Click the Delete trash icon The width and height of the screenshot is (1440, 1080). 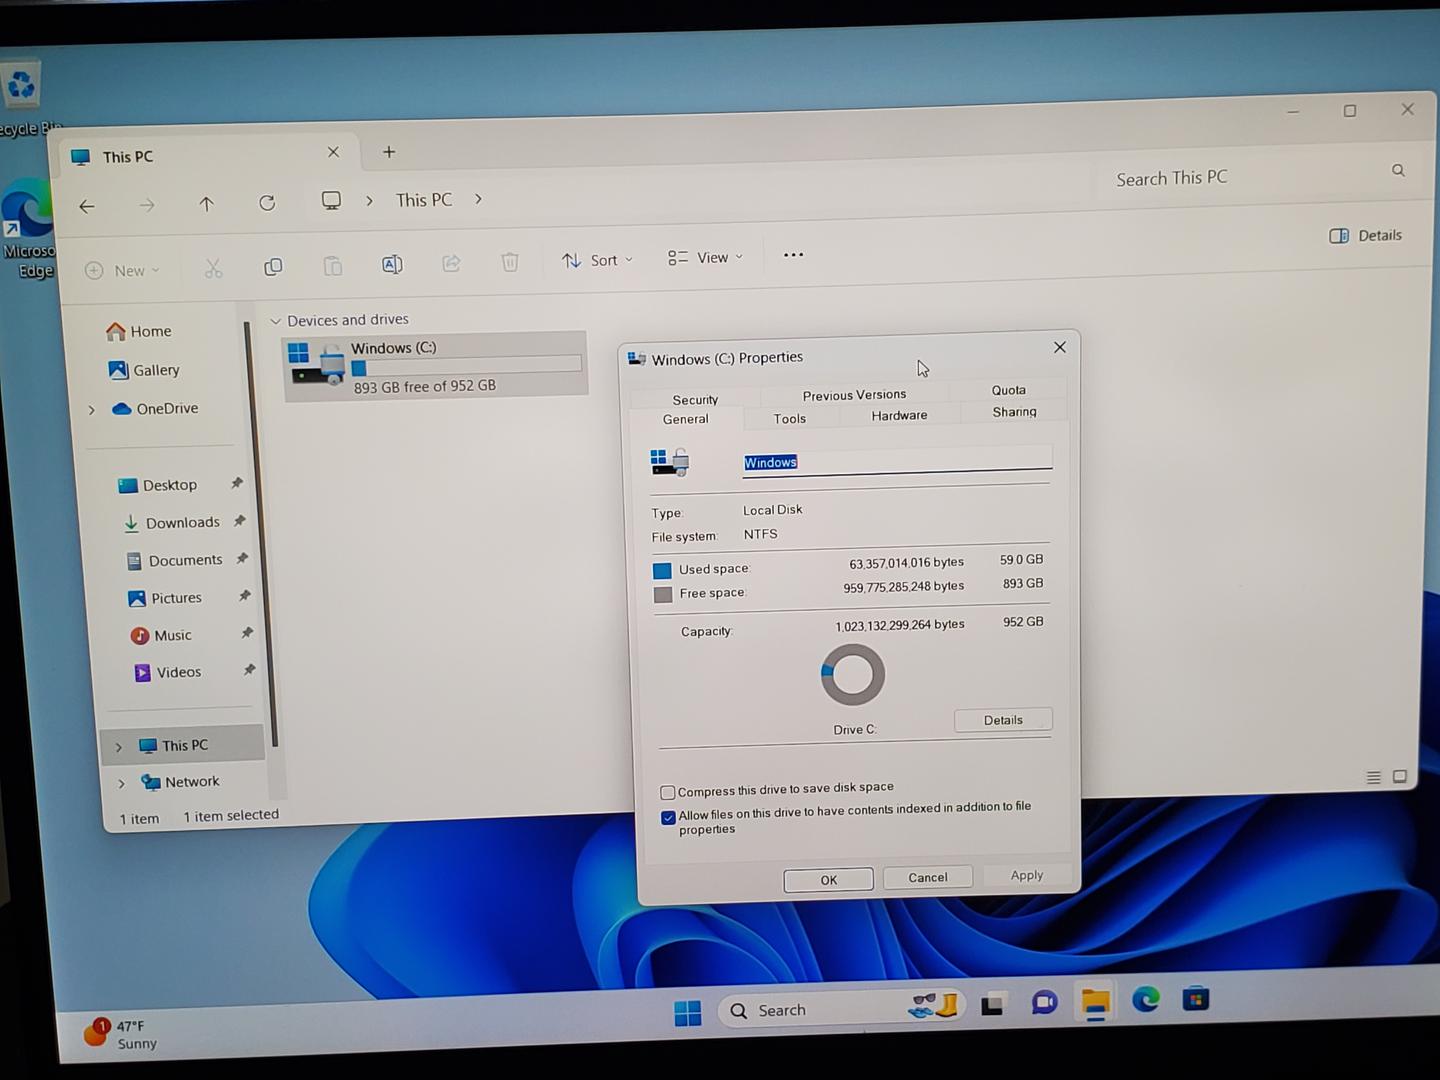click(510, 262)
